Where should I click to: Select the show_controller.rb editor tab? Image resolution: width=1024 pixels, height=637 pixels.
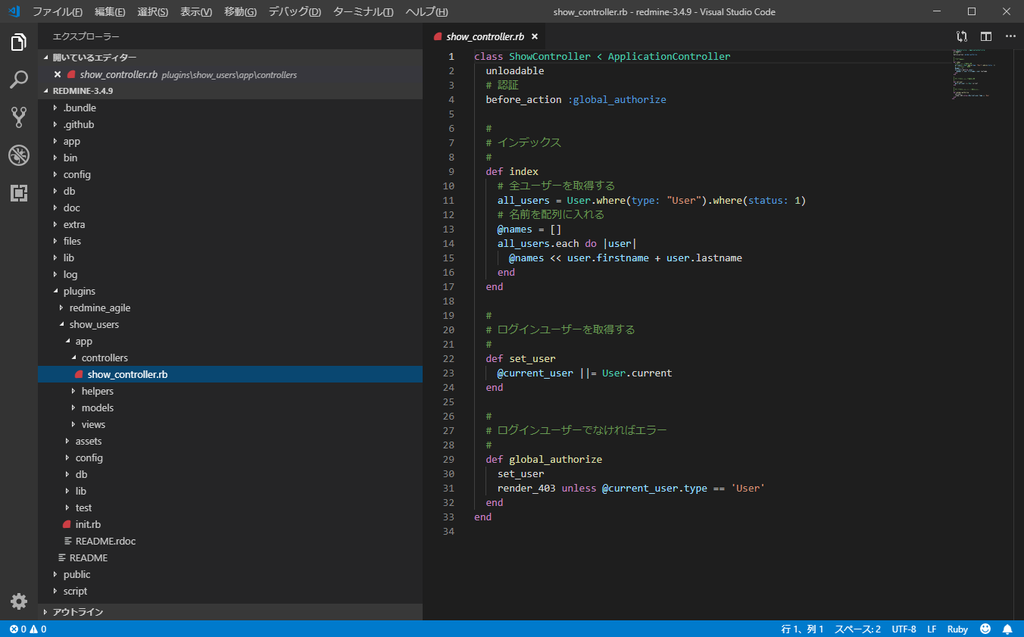[485, 37]
